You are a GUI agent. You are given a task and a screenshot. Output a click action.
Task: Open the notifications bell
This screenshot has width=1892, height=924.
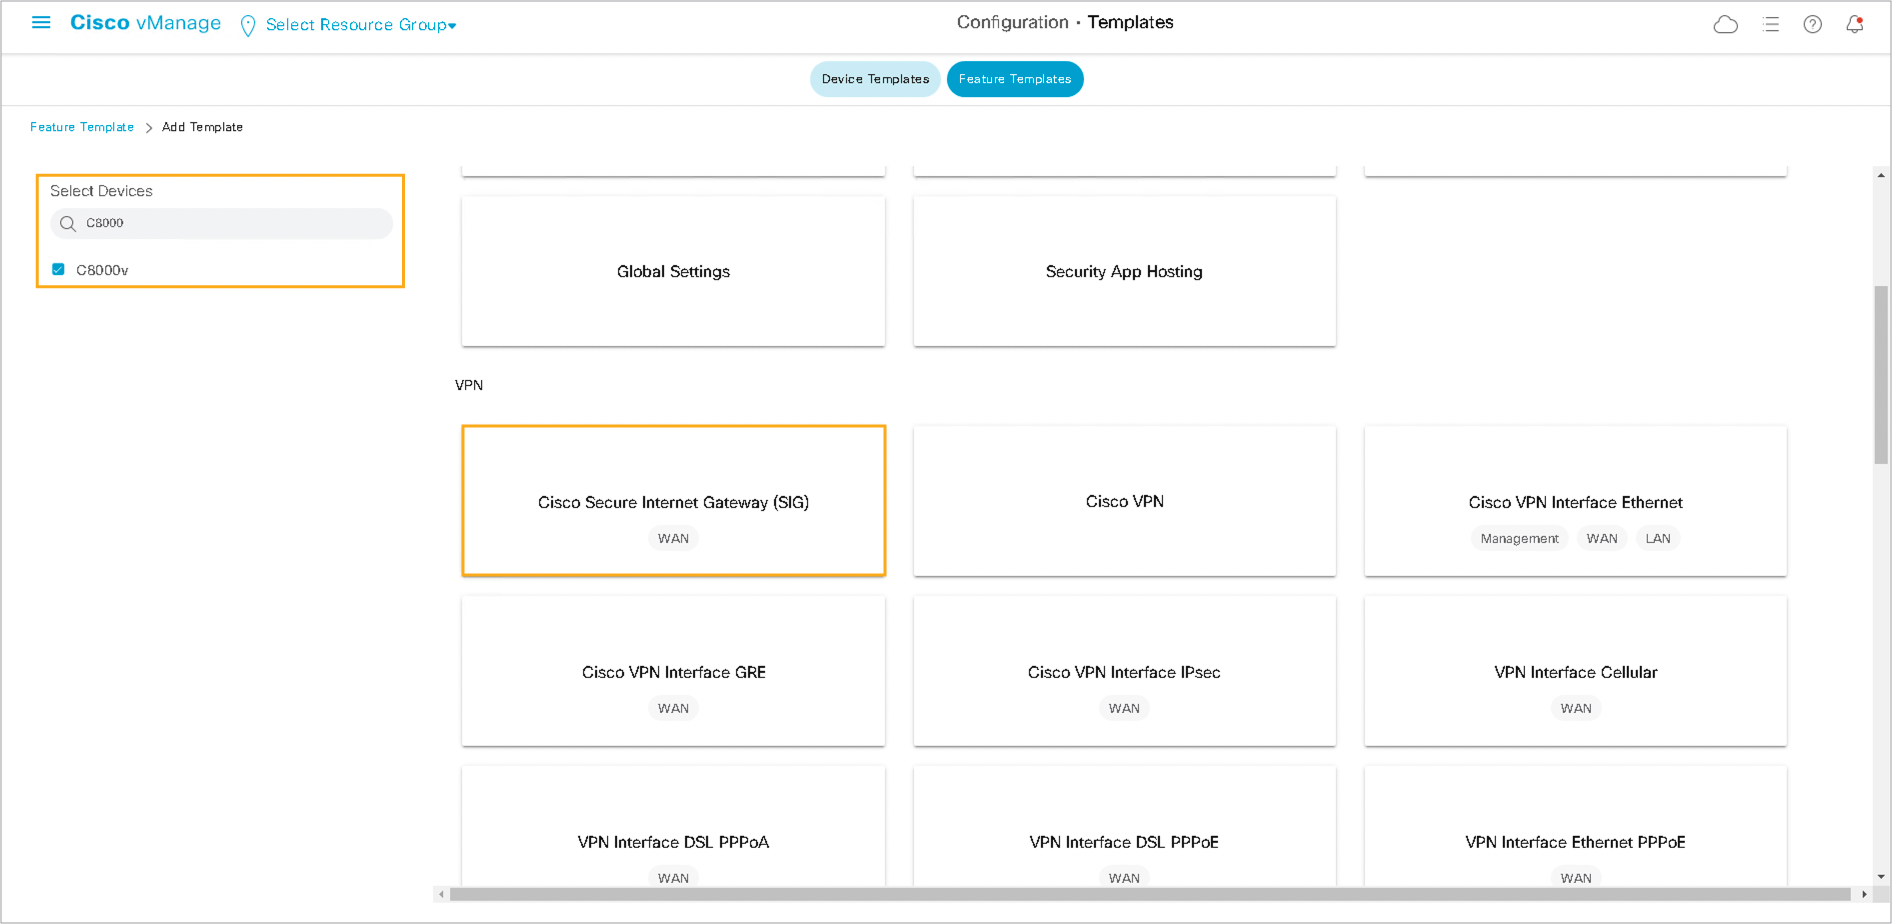pos(1855,24)
